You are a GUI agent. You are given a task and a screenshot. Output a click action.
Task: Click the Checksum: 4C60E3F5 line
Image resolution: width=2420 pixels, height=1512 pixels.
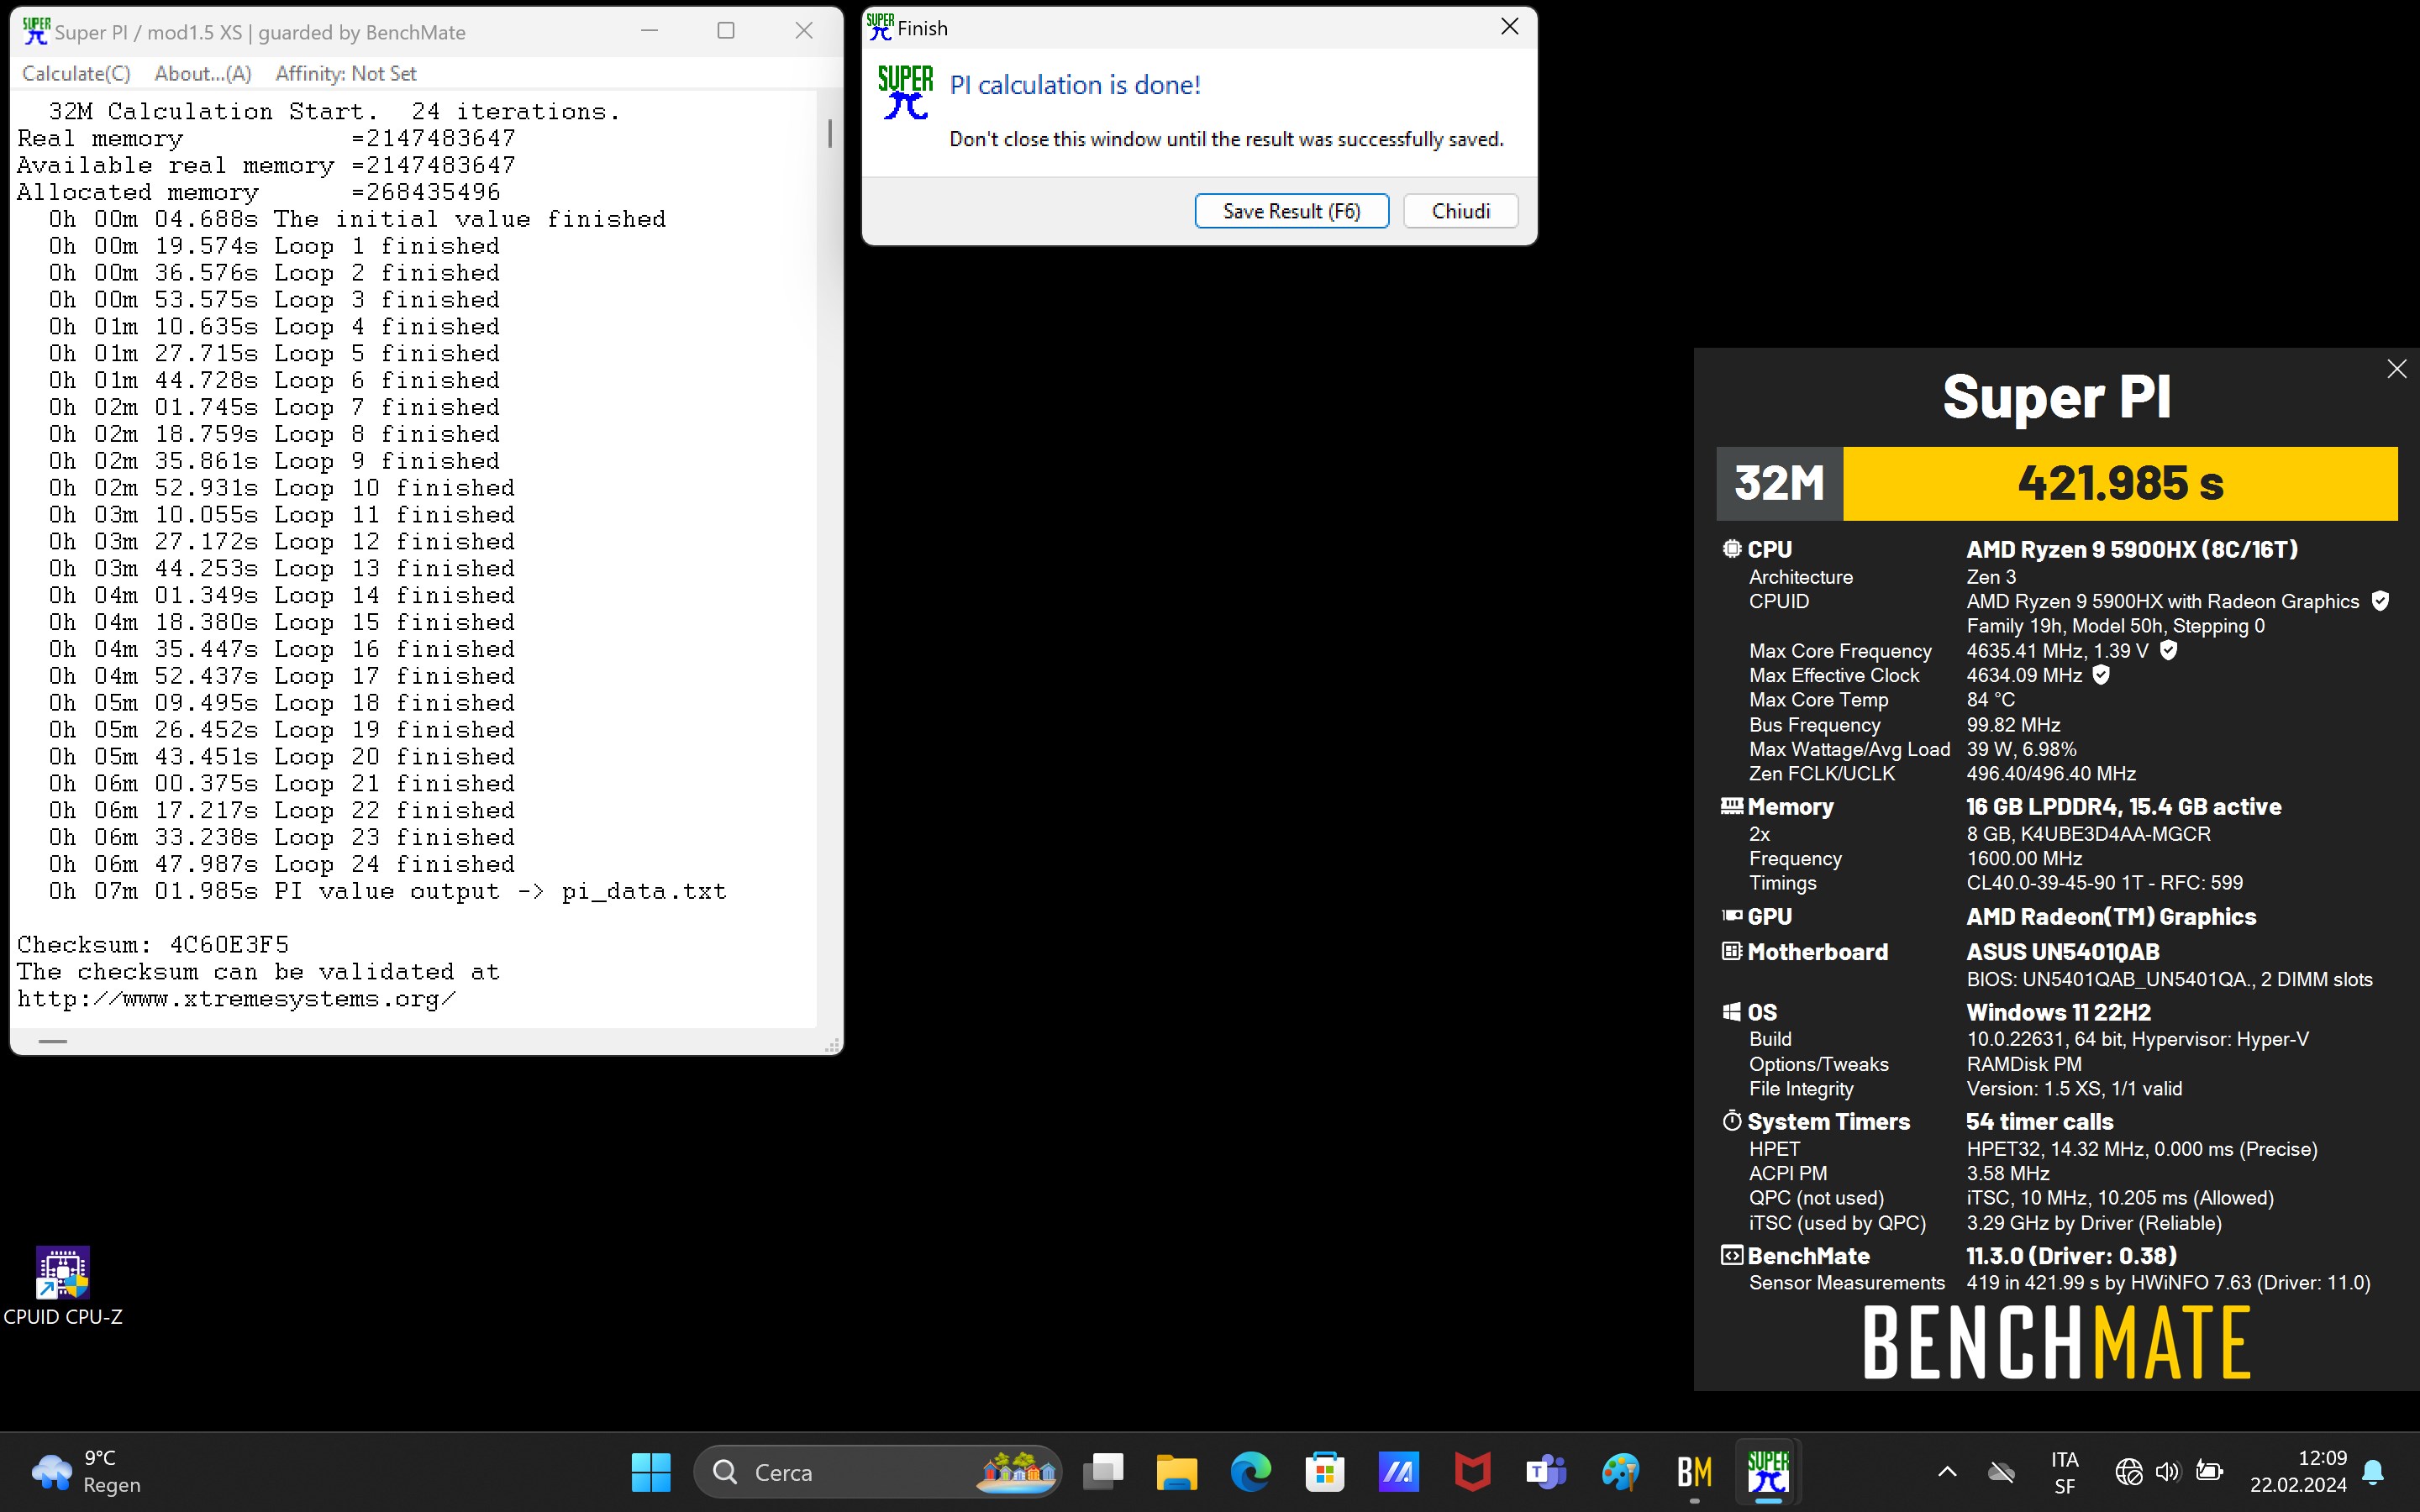point(153,944)
